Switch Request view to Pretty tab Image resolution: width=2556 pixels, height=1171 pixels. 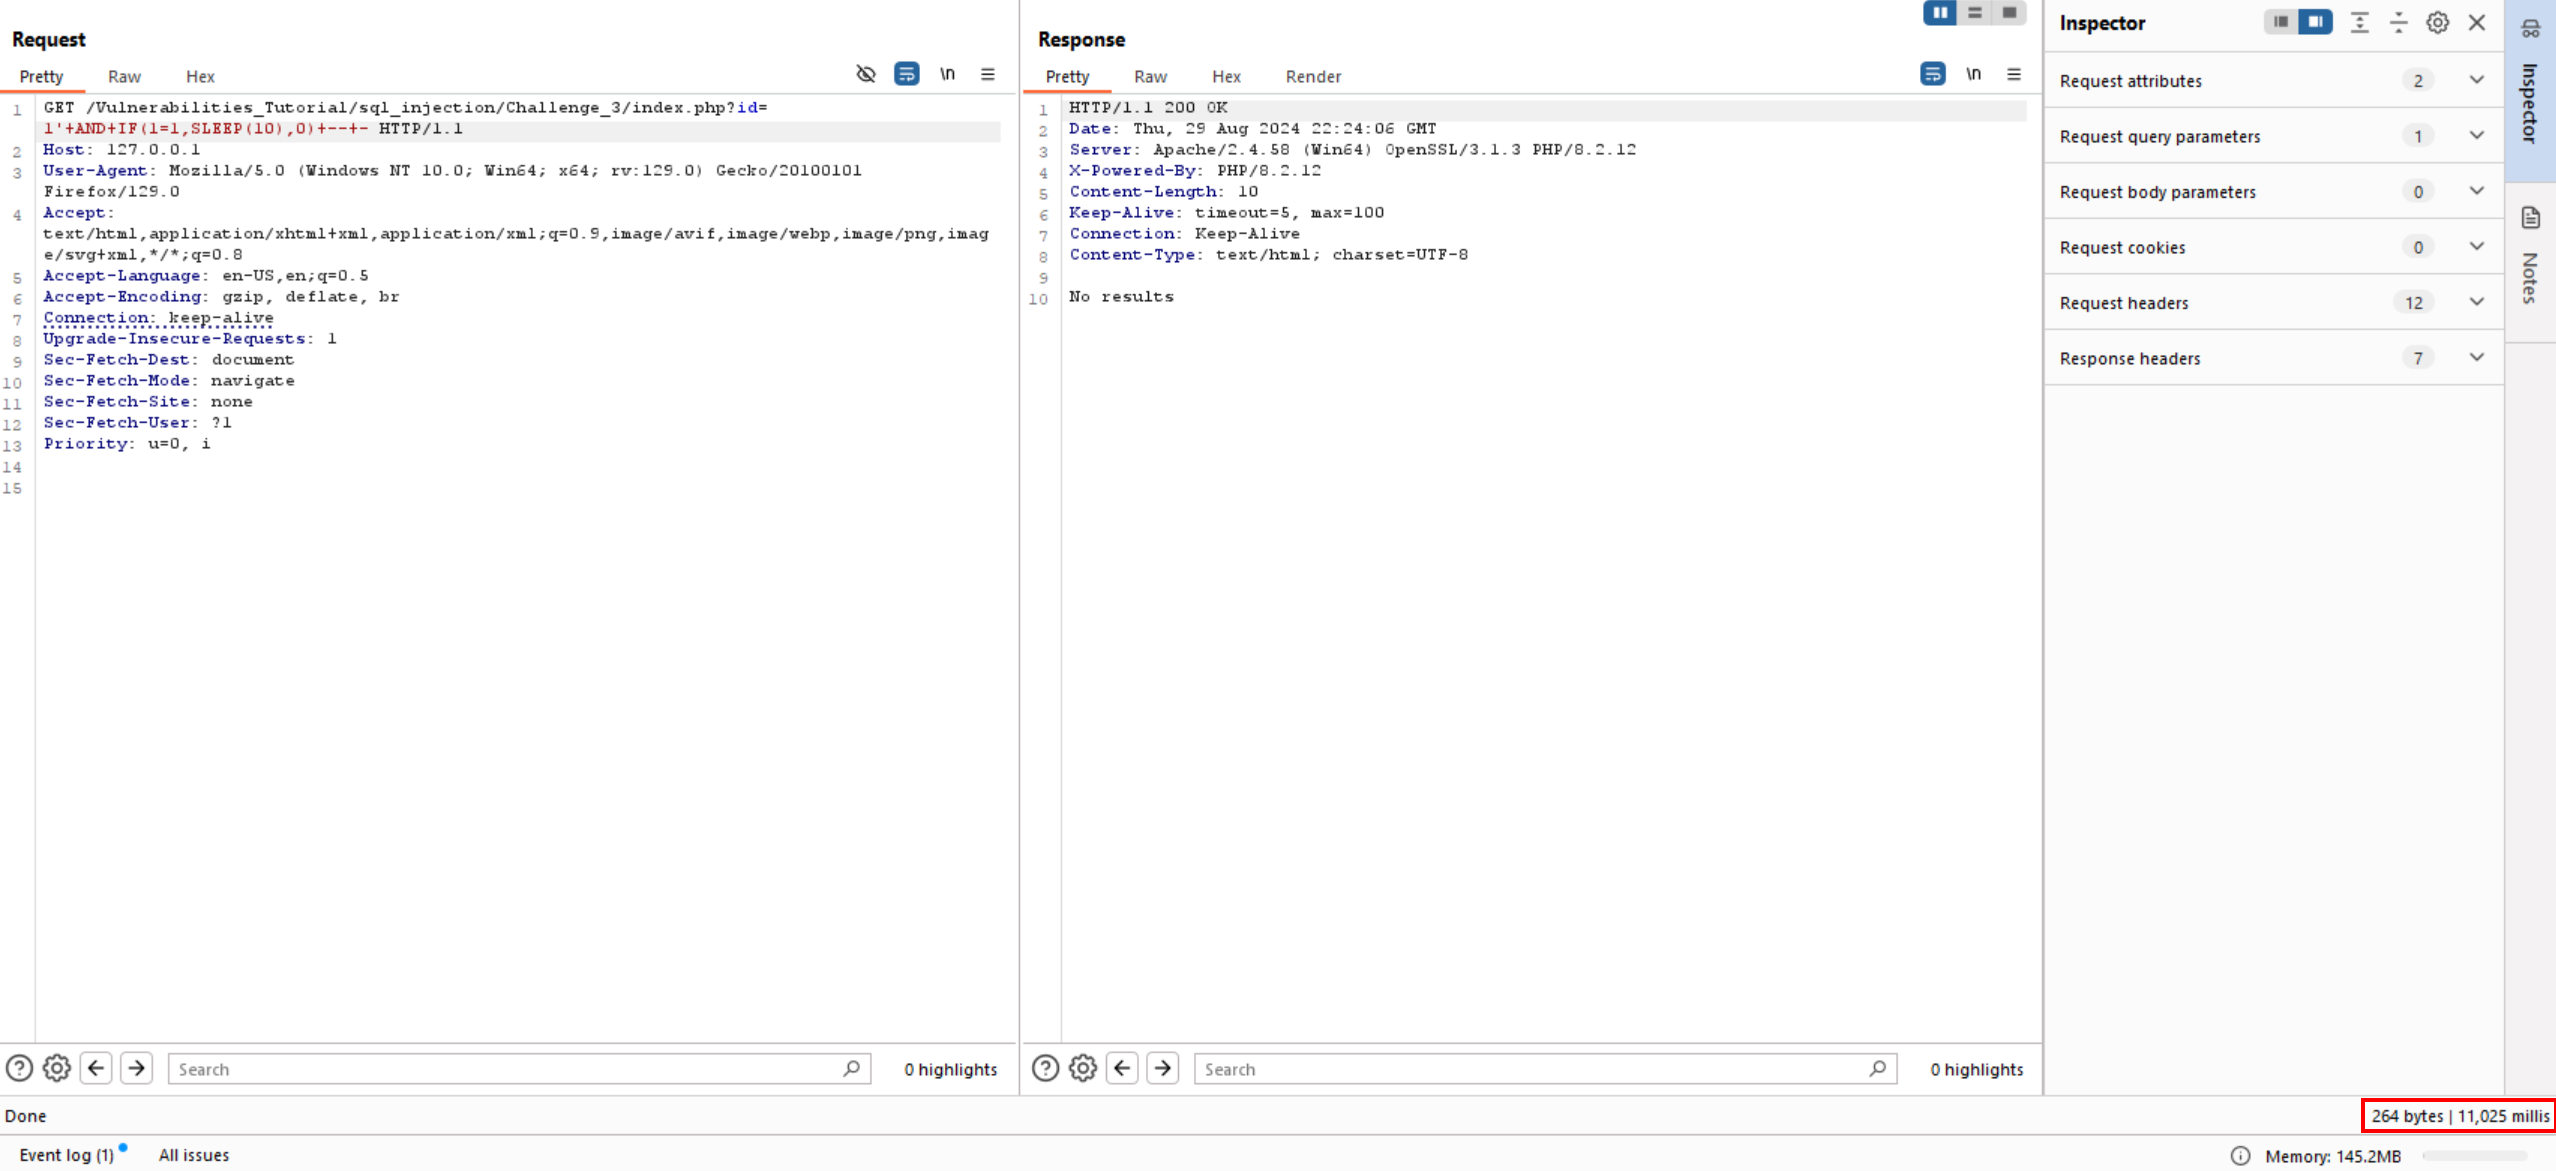[41, 76]
